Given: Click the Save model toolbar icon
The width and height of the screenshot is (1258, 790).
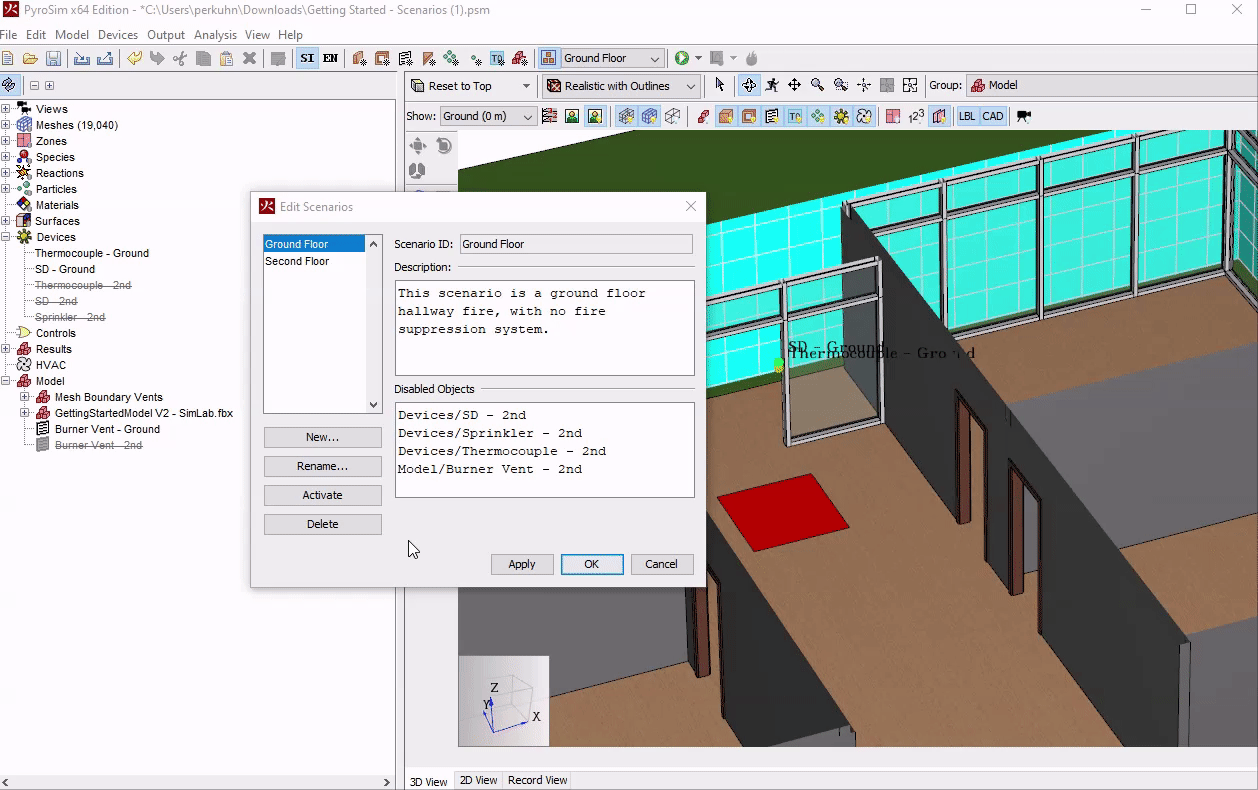Looking at the screenshot, I should coord(54,59).
